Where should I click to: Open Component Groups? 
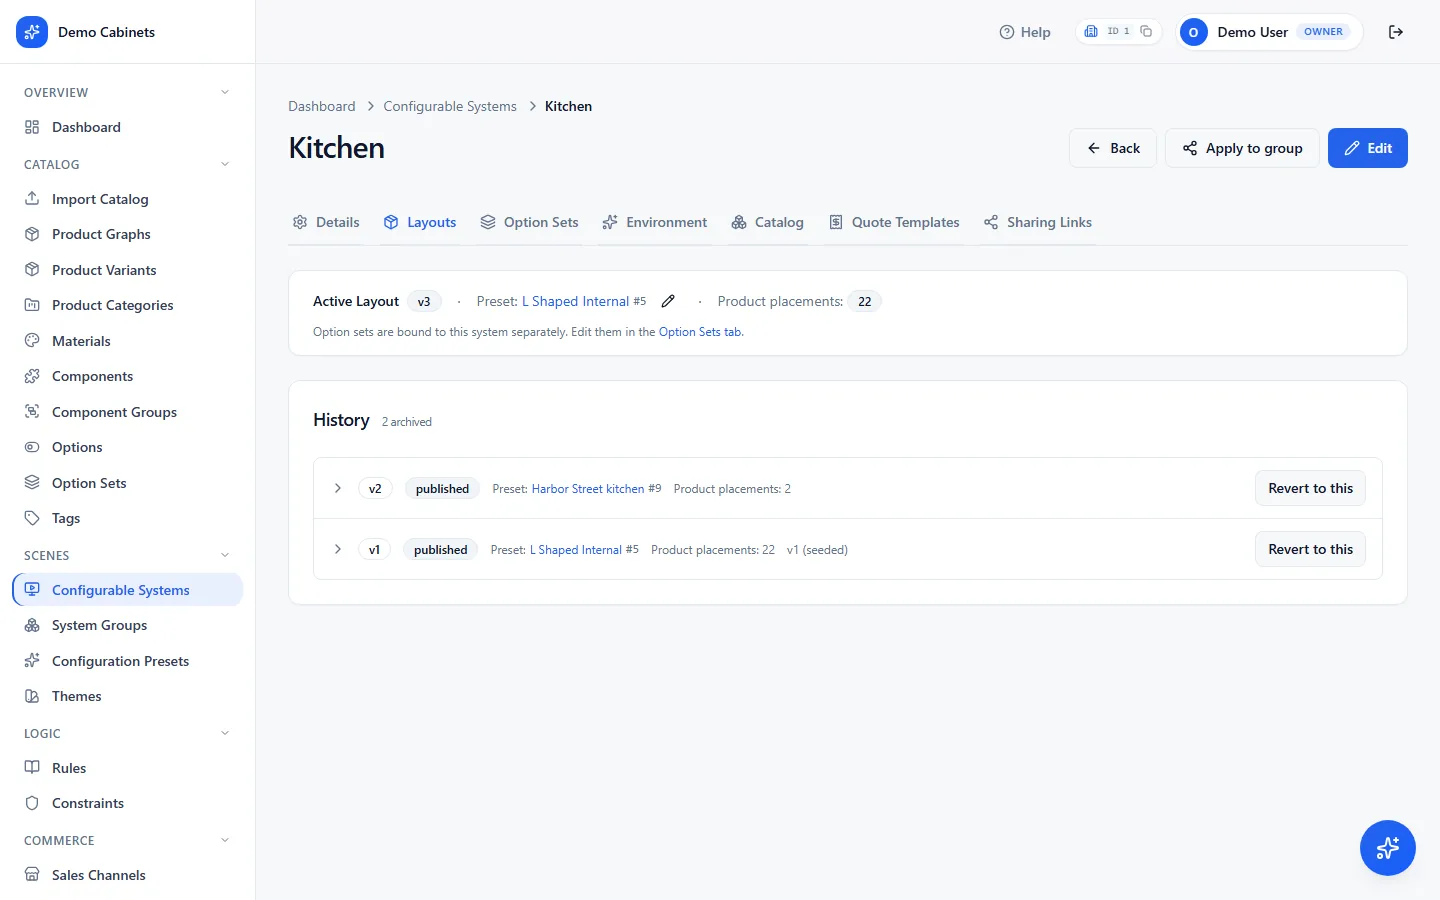click(127, 412)
